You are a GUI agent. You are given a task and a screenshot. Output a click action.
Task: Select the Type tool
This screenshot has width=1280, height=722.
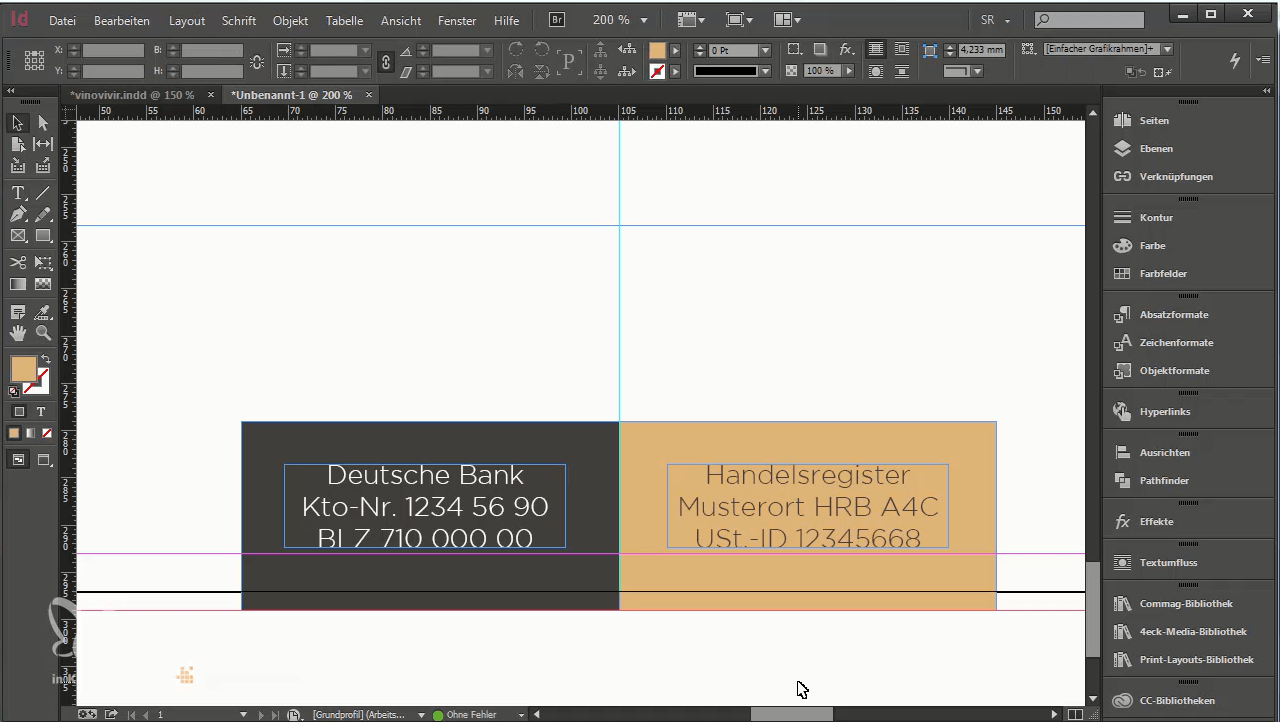(x=18, y=193)
